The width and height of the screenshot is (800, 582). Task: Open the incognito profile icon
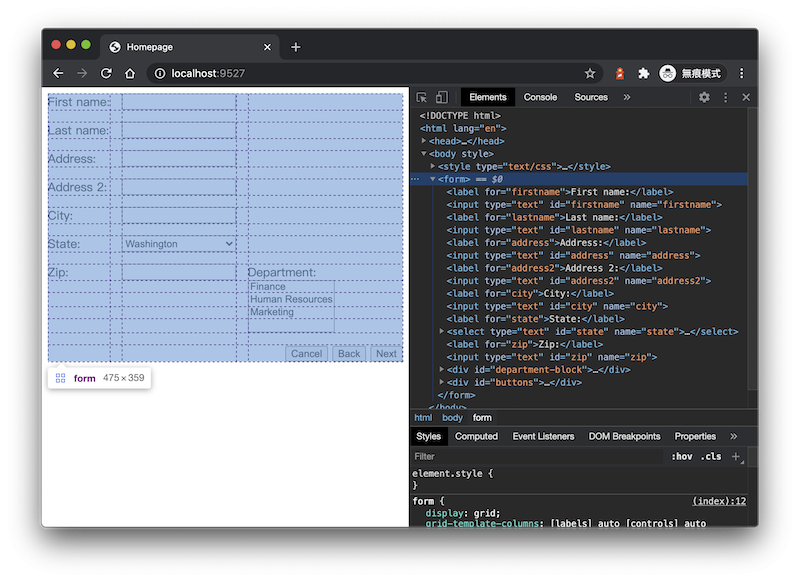click(x=667, y=73)
